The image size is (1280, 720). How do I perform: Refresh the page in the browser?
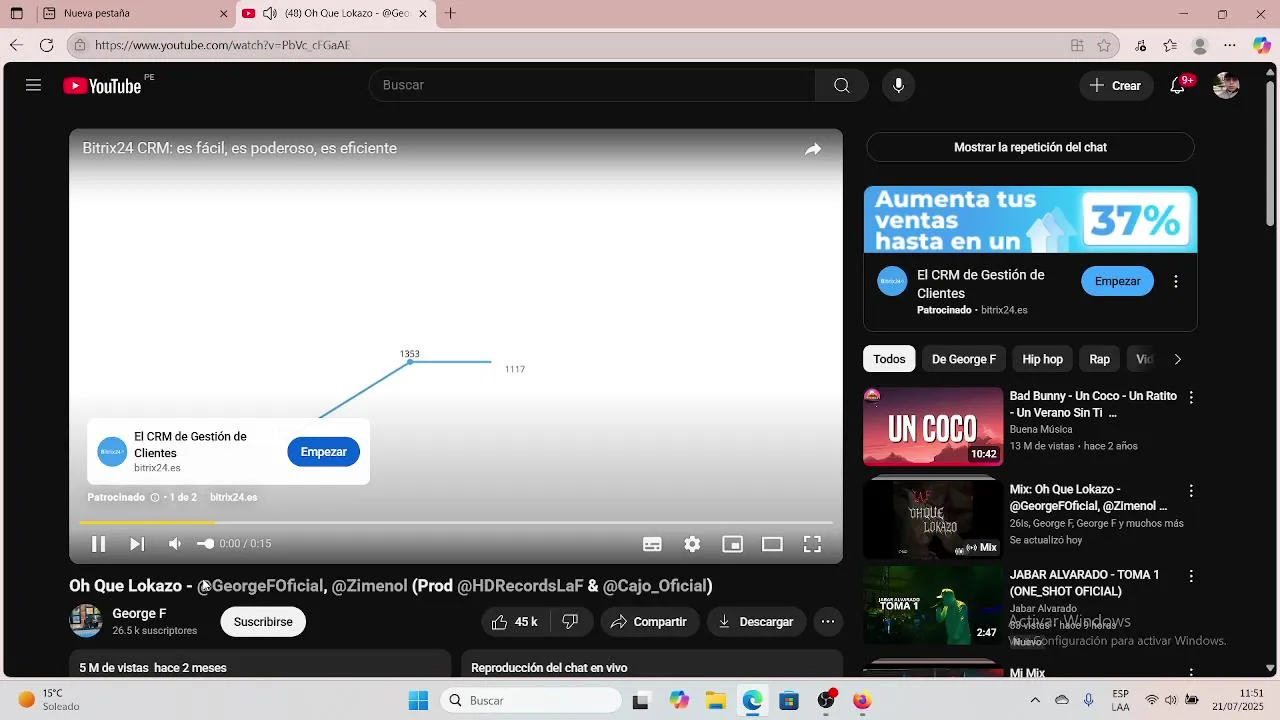pos(46,45)
